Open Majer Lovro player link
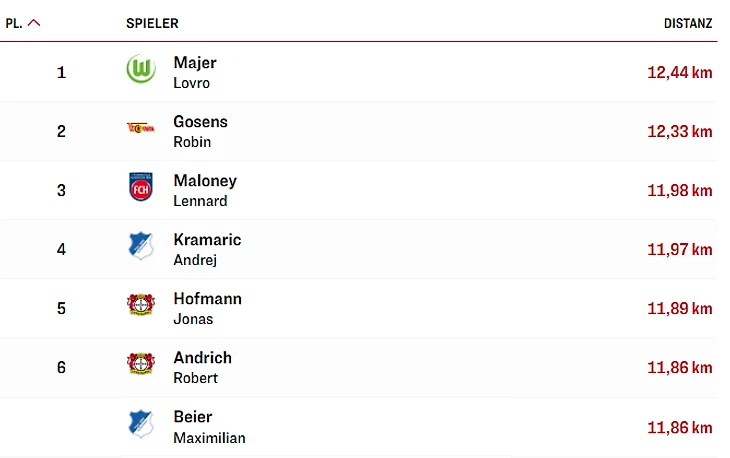 (x=195, y=72)
